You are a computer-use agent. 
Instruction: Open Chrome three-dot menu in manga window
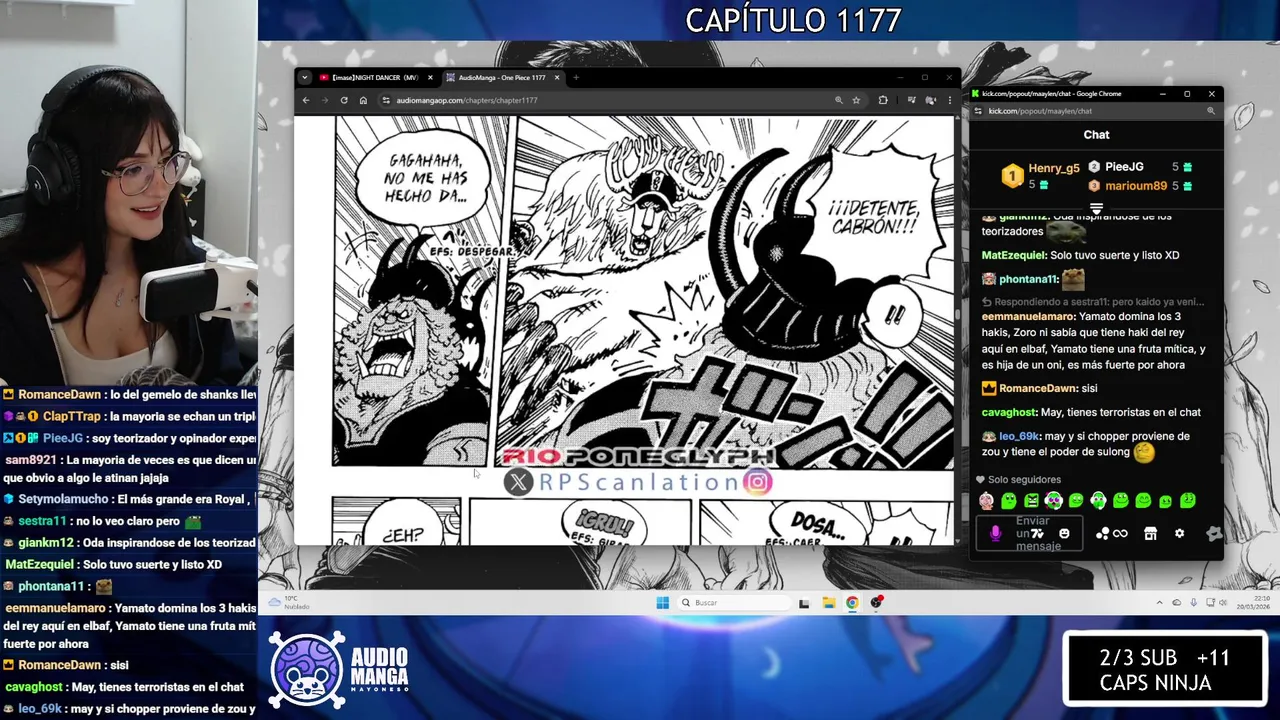point(949,100)
